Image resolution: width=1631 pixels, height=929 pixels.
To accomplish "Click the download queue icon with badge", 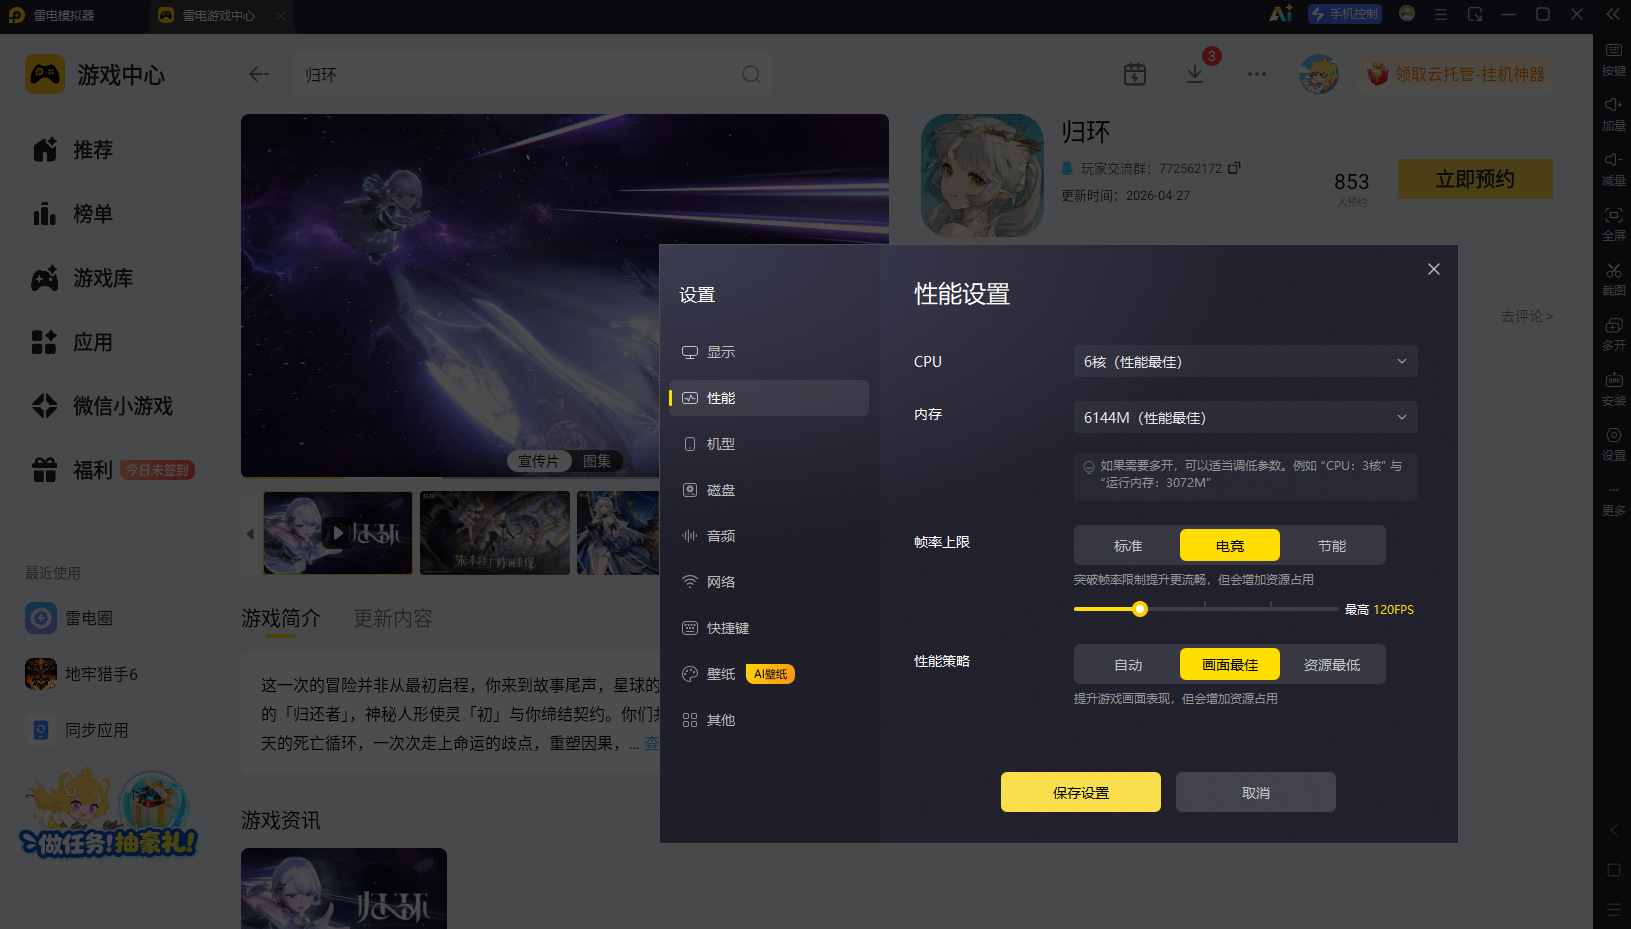I will 1195,74.
